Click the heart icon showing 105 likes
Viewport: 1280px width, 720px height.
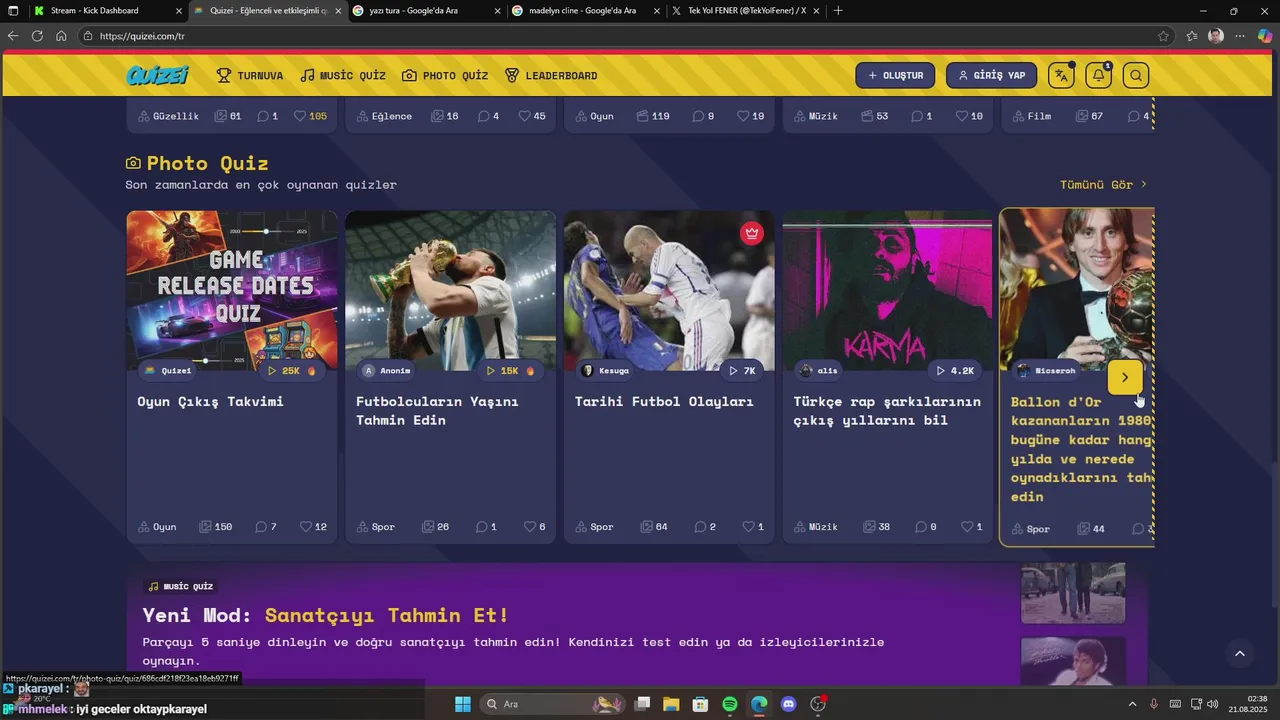tap(299, 116)
